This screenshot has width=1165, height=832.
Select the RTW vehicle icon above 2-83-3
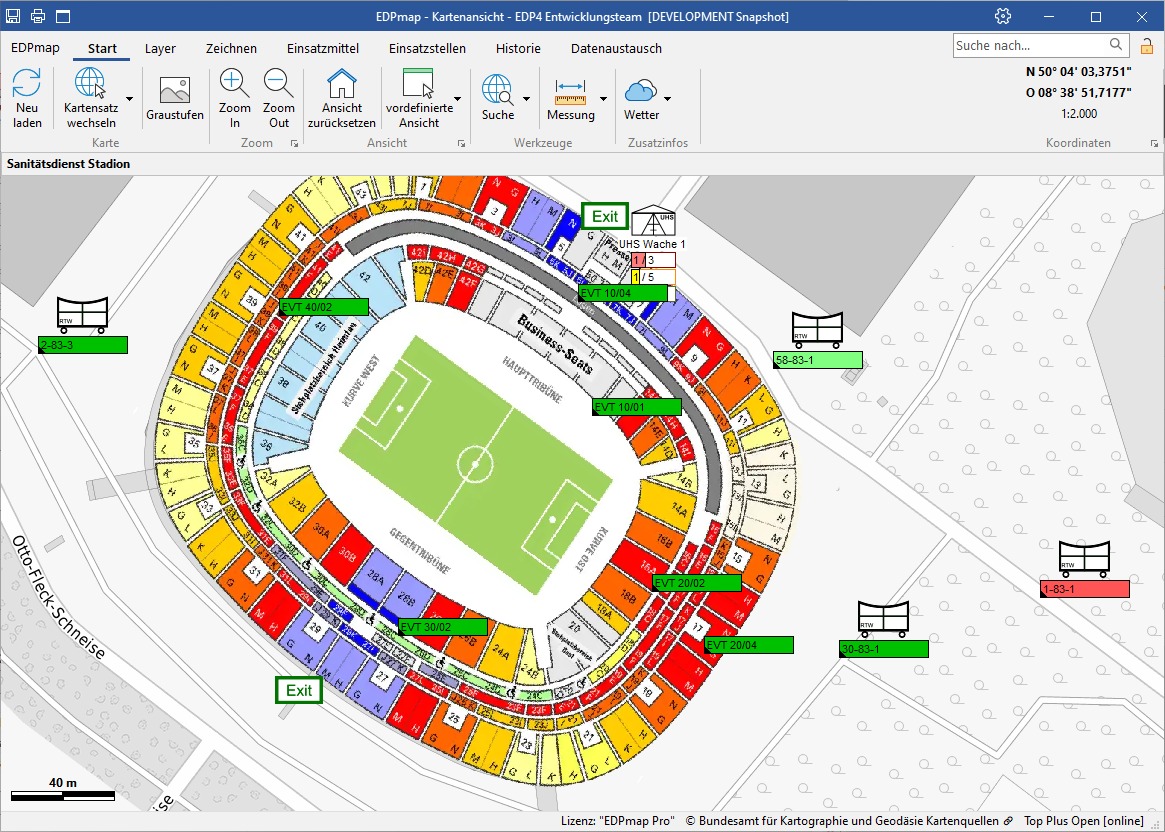pos(82,315)
